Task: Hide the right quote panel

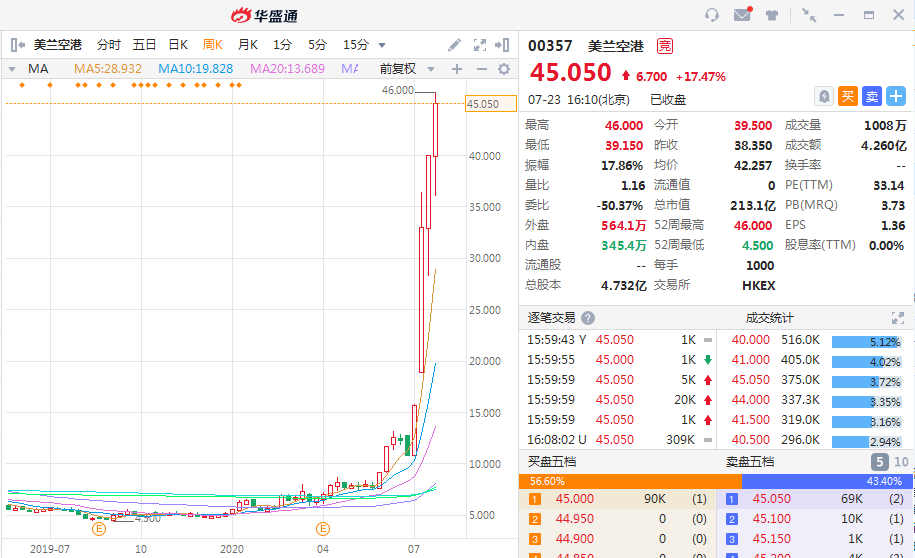Action: coord(502,45)
